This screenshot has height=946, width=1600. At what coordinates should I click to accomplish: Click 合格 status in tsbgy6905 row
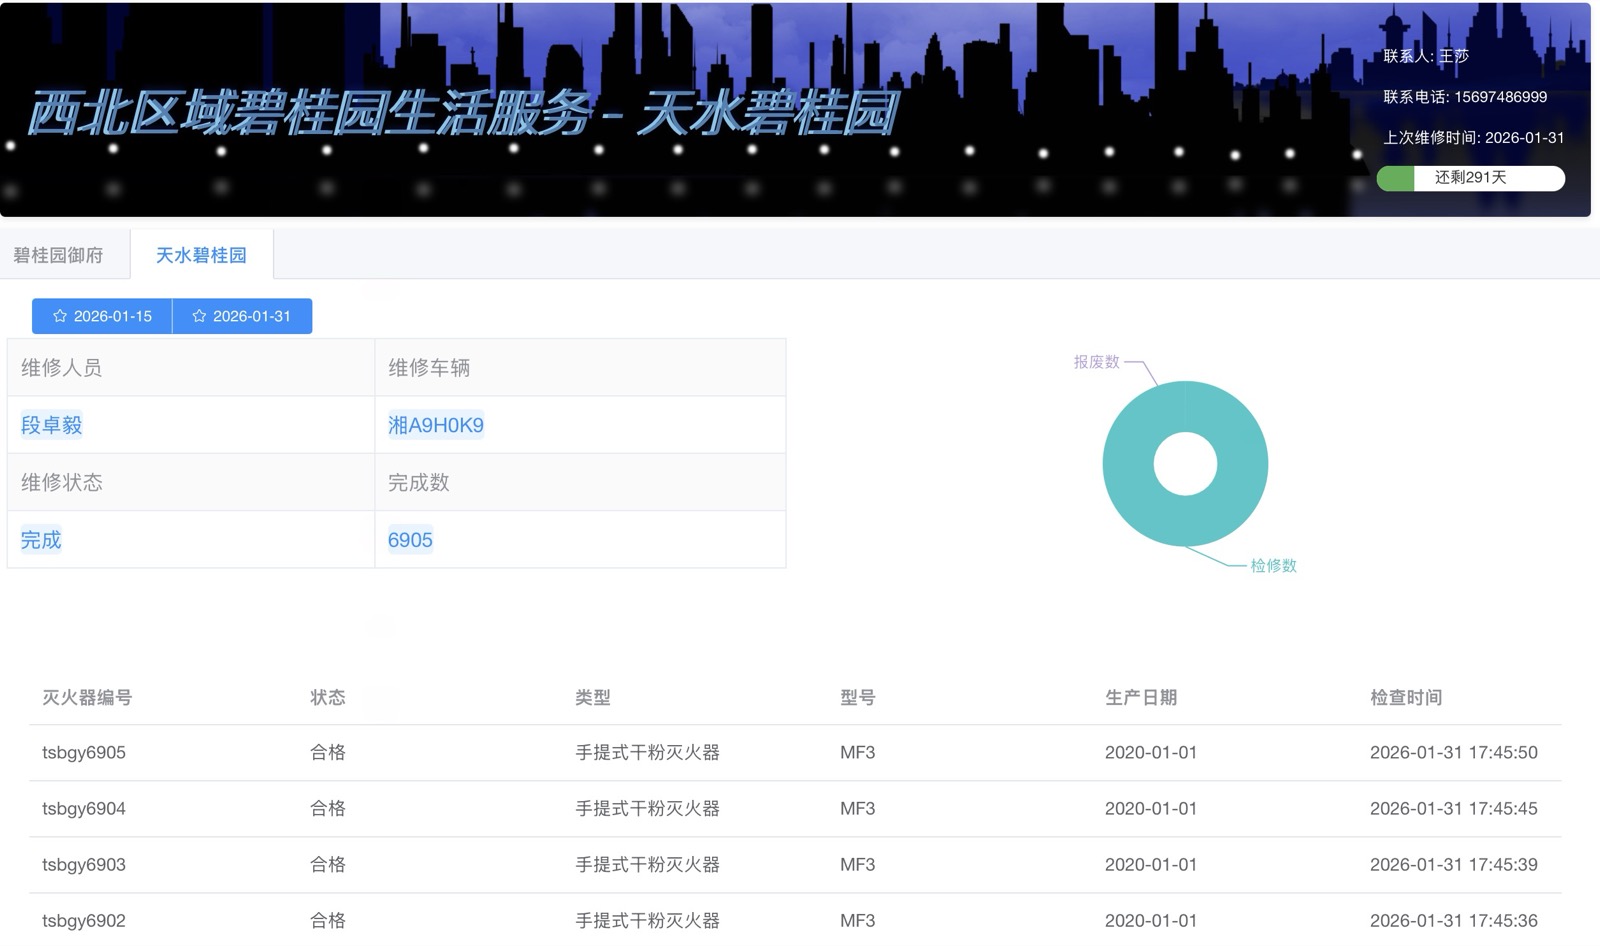coord(328,753)
